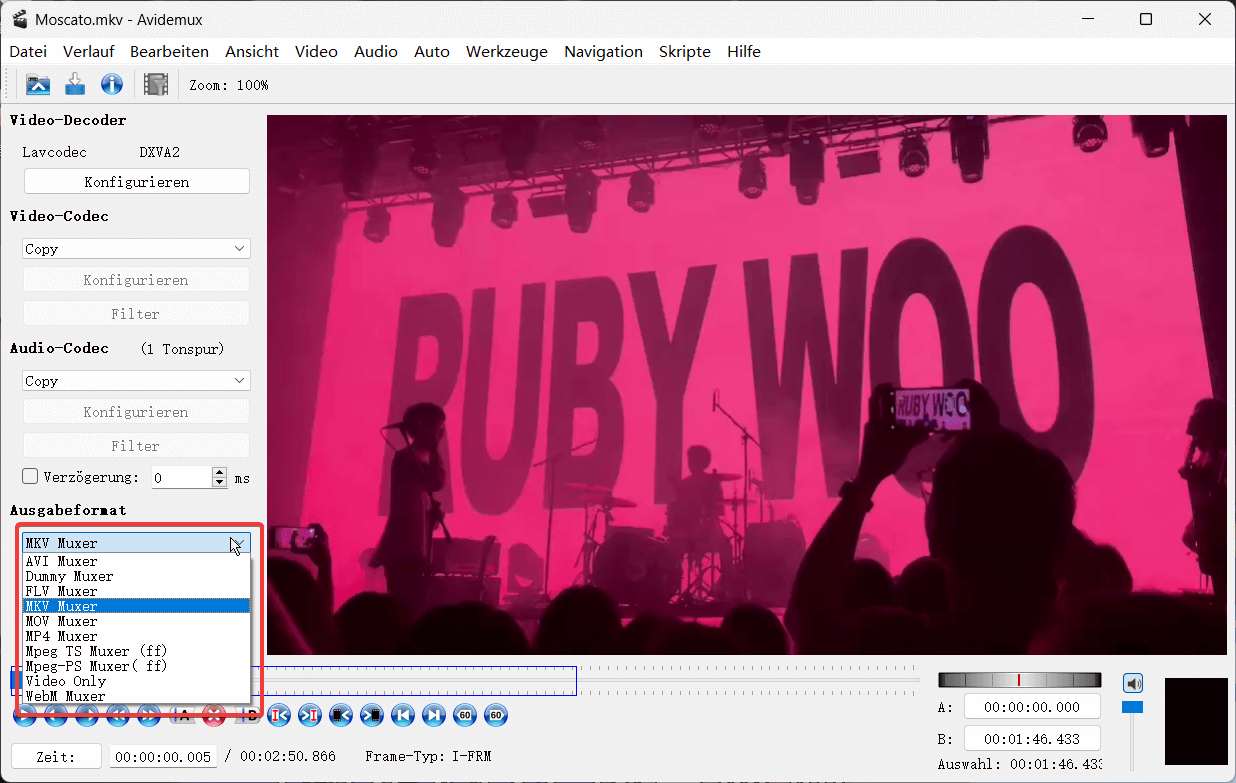The image size is (1236, 783).
Task: Go to the next black frame
Action: tap(372, 715)
